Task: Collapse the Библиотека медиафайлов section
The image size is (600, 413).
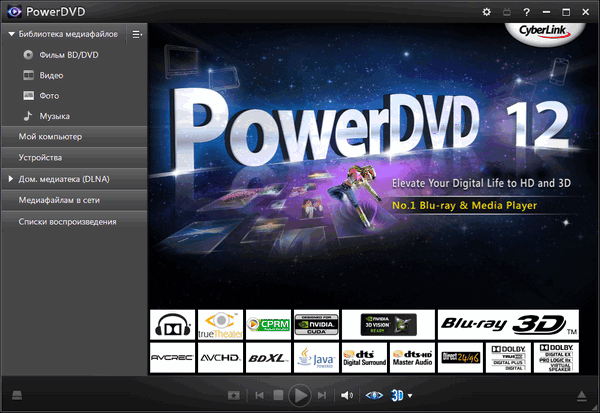Action: pyautogui.click(x=10, y=35)
